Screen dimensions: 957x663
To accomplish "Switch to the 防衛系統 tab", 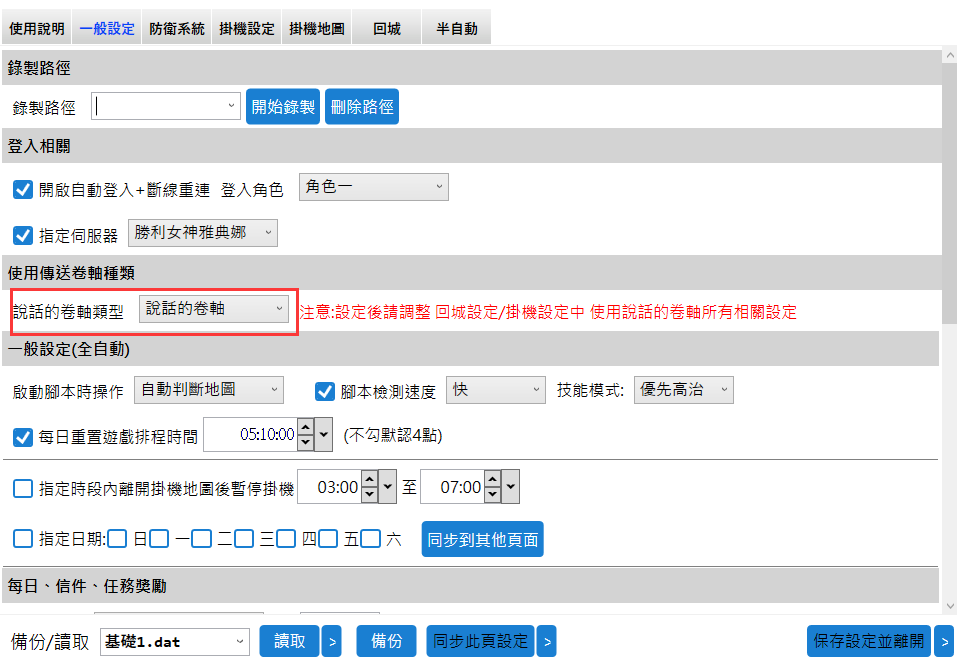I will pyautogui.click(x=176, y=29).
